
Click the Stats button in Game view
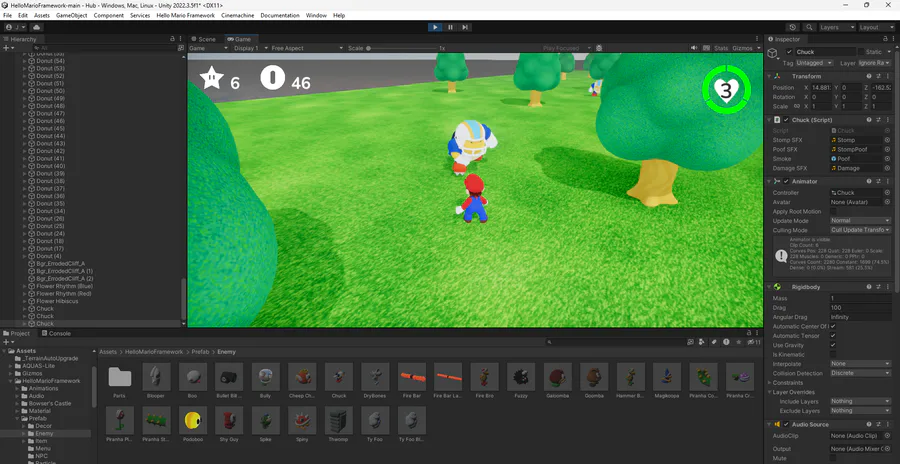point(721,48)
